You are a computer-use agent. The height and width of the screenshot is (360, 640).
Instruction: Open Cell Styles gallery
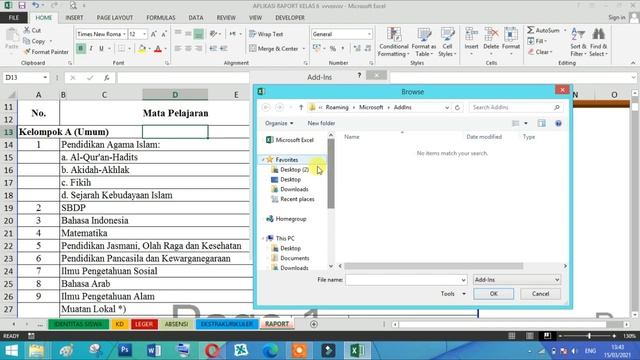(x=447, y=42)
